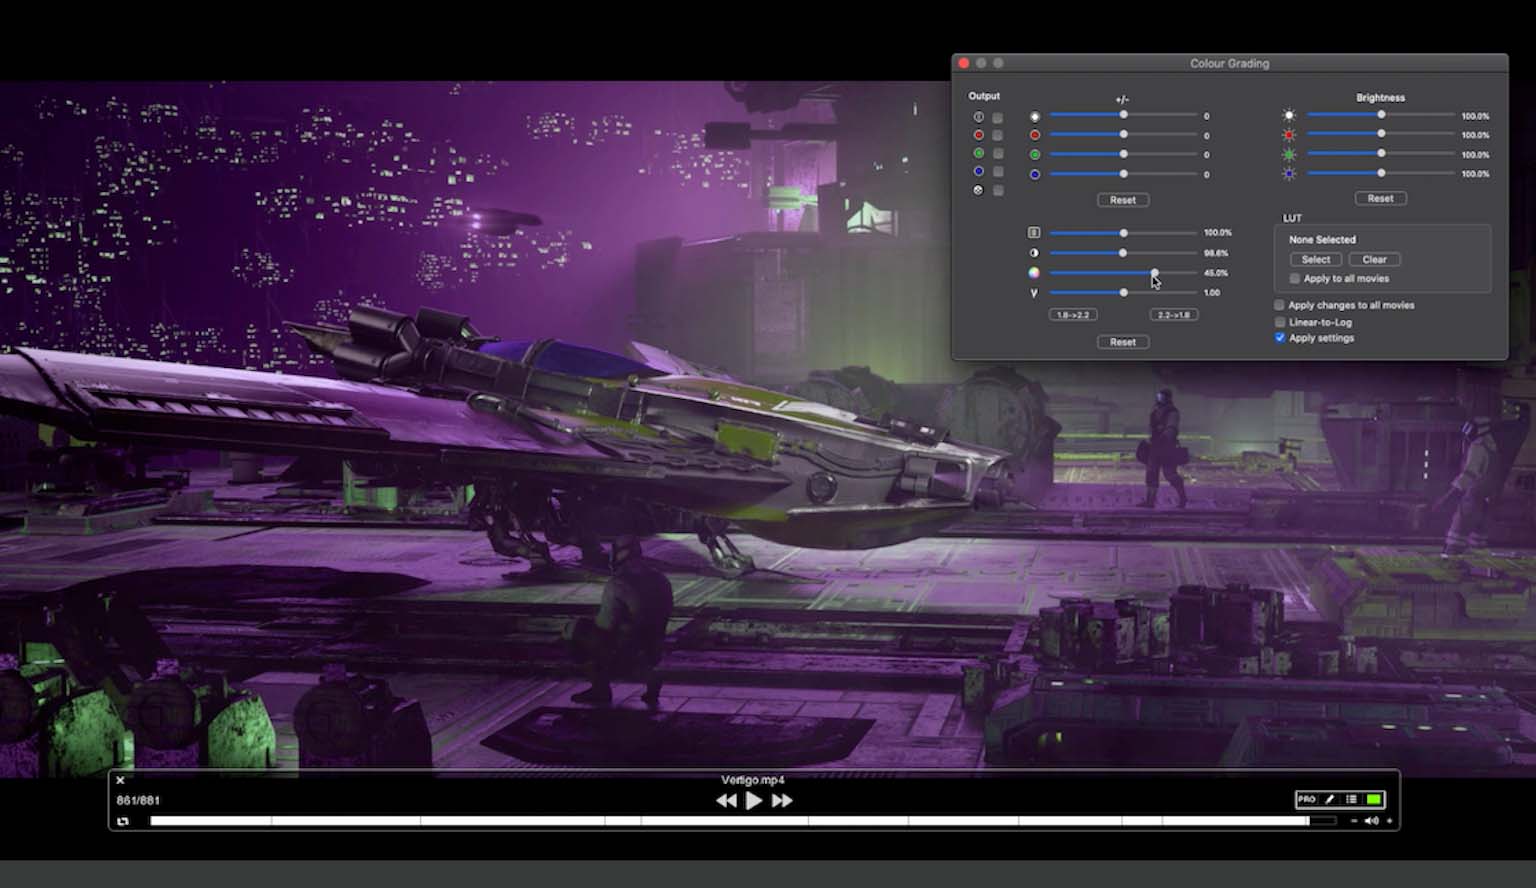The height and width of the screenshot is (888, 1536).
Task: Open the playlist list icon
Action: (x=1351, y=799)
